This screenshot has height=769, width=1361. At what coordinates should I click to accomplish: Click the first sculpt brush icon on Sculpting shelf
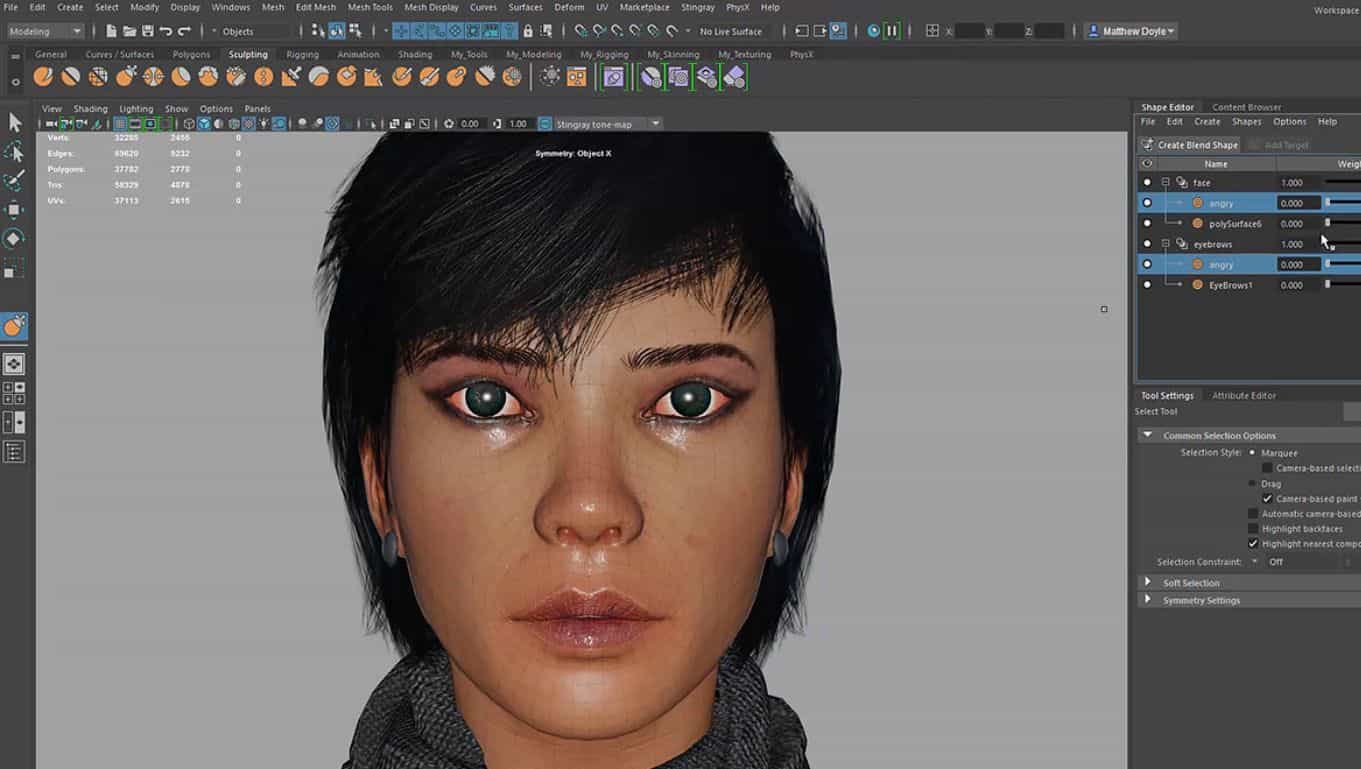click(42, 75)
